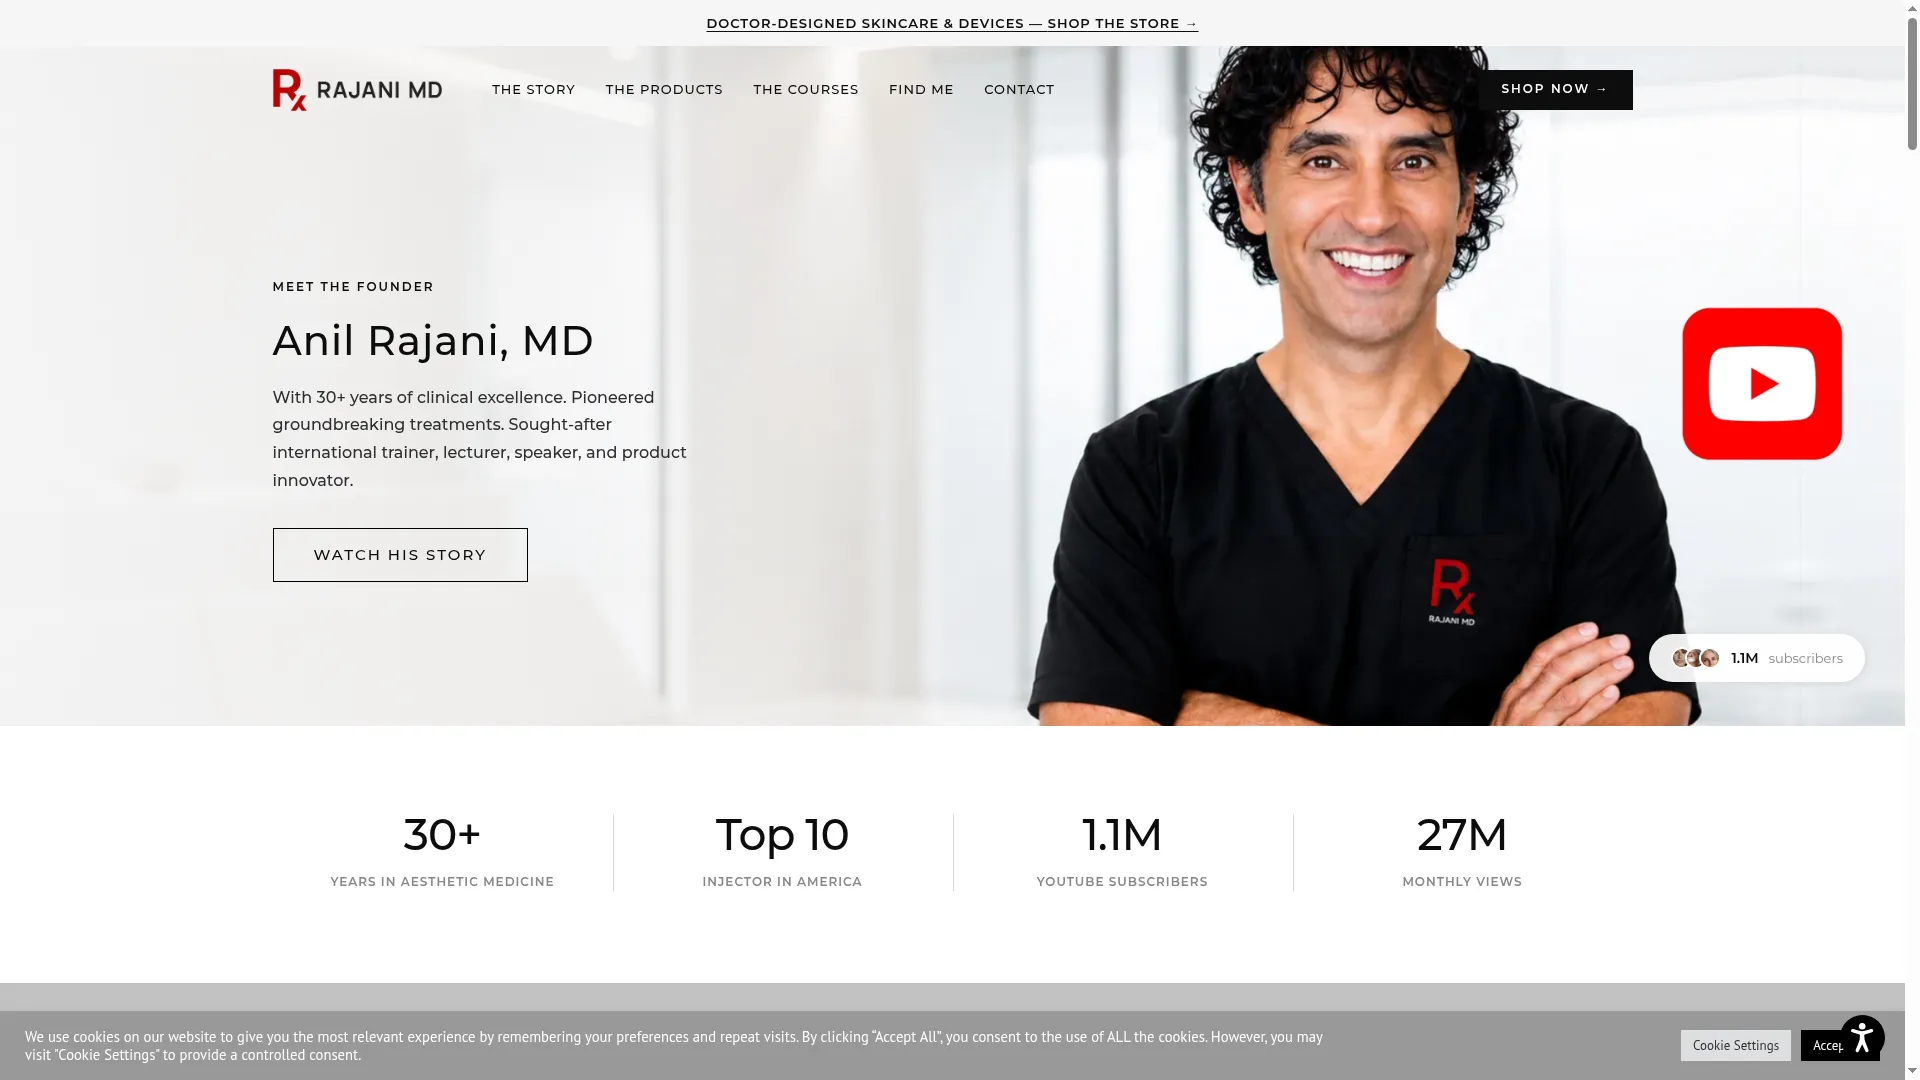Screen dimensions: 1920x1080
Task: Select the 30+ years stat
Action: pyautogui.click(x=442, y=851)
